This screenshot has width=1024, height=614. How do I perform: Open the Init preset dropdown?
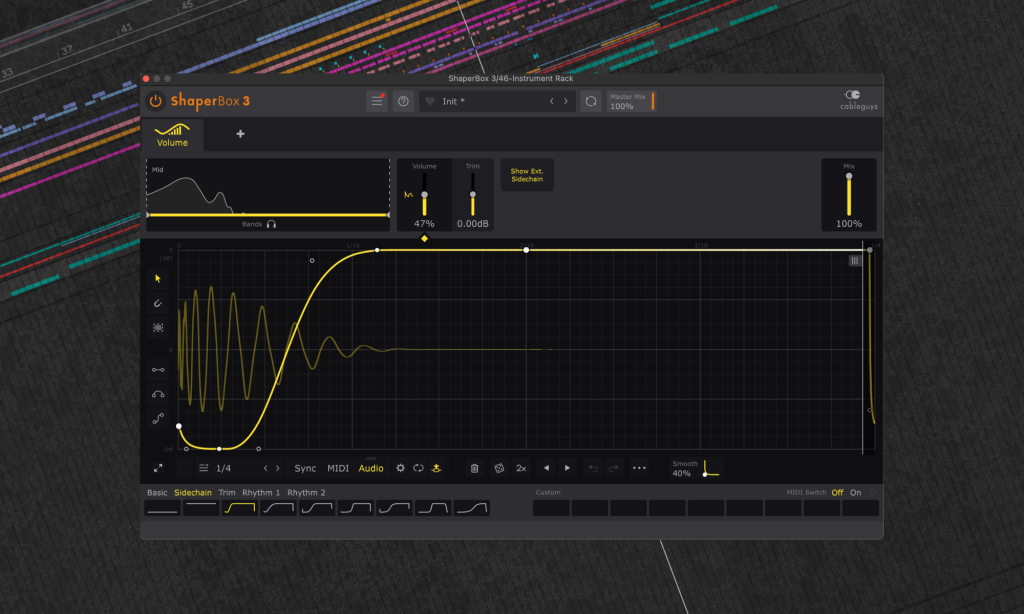click(490, 101)
